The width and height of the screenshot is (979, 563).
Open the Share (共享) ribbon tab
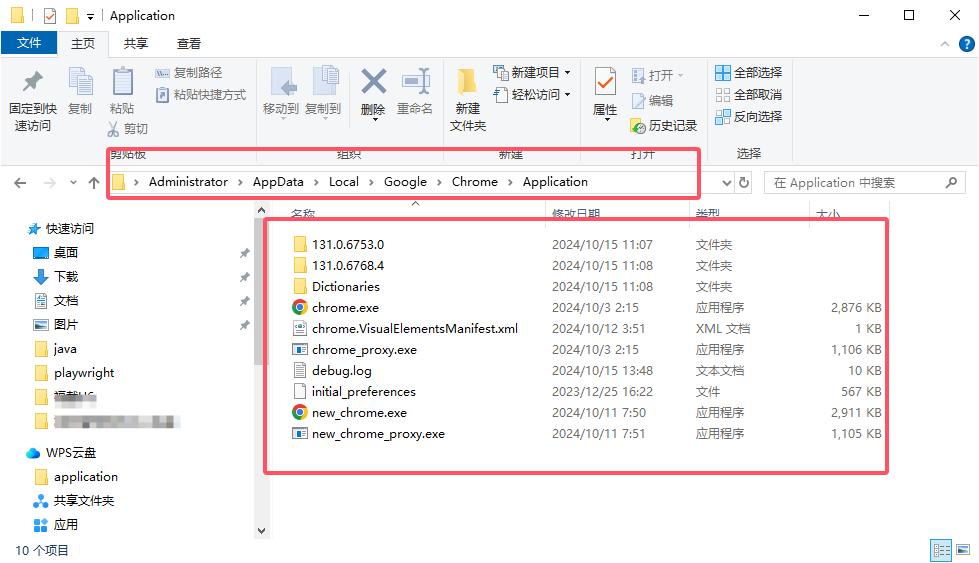(136, 44)
